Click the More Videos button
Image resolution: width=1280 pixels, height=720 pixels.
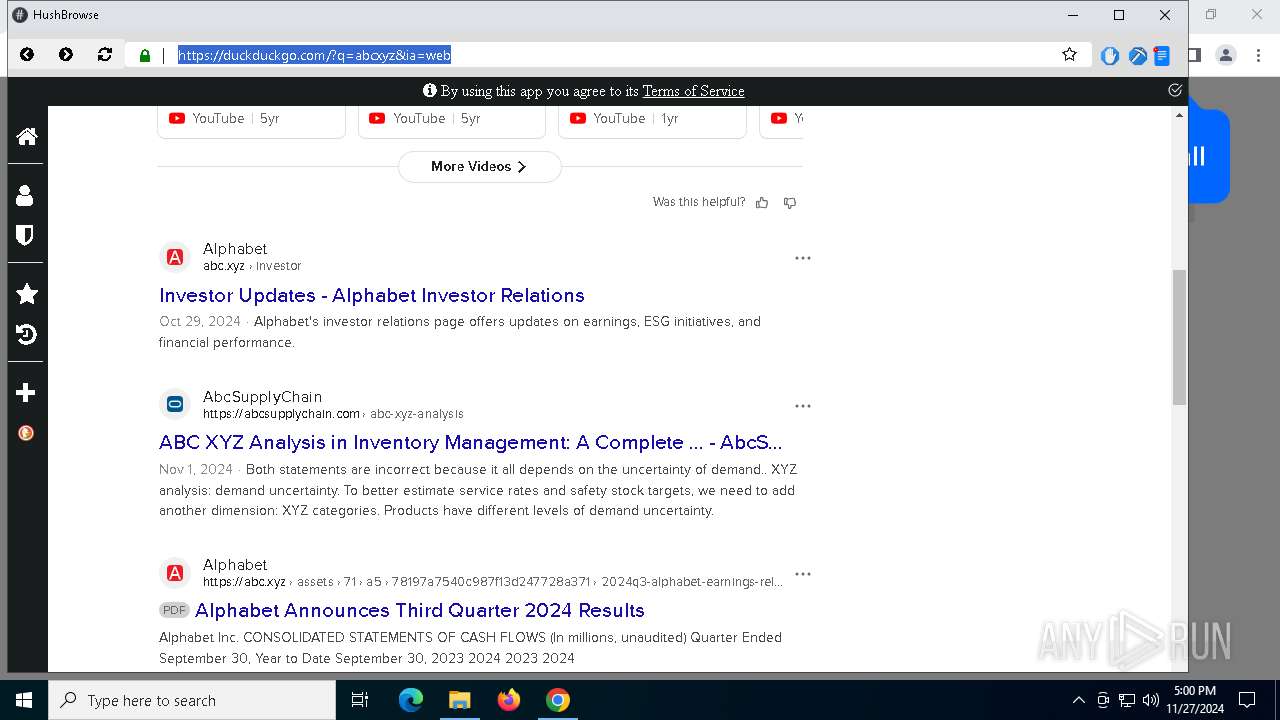pos(480,167)
